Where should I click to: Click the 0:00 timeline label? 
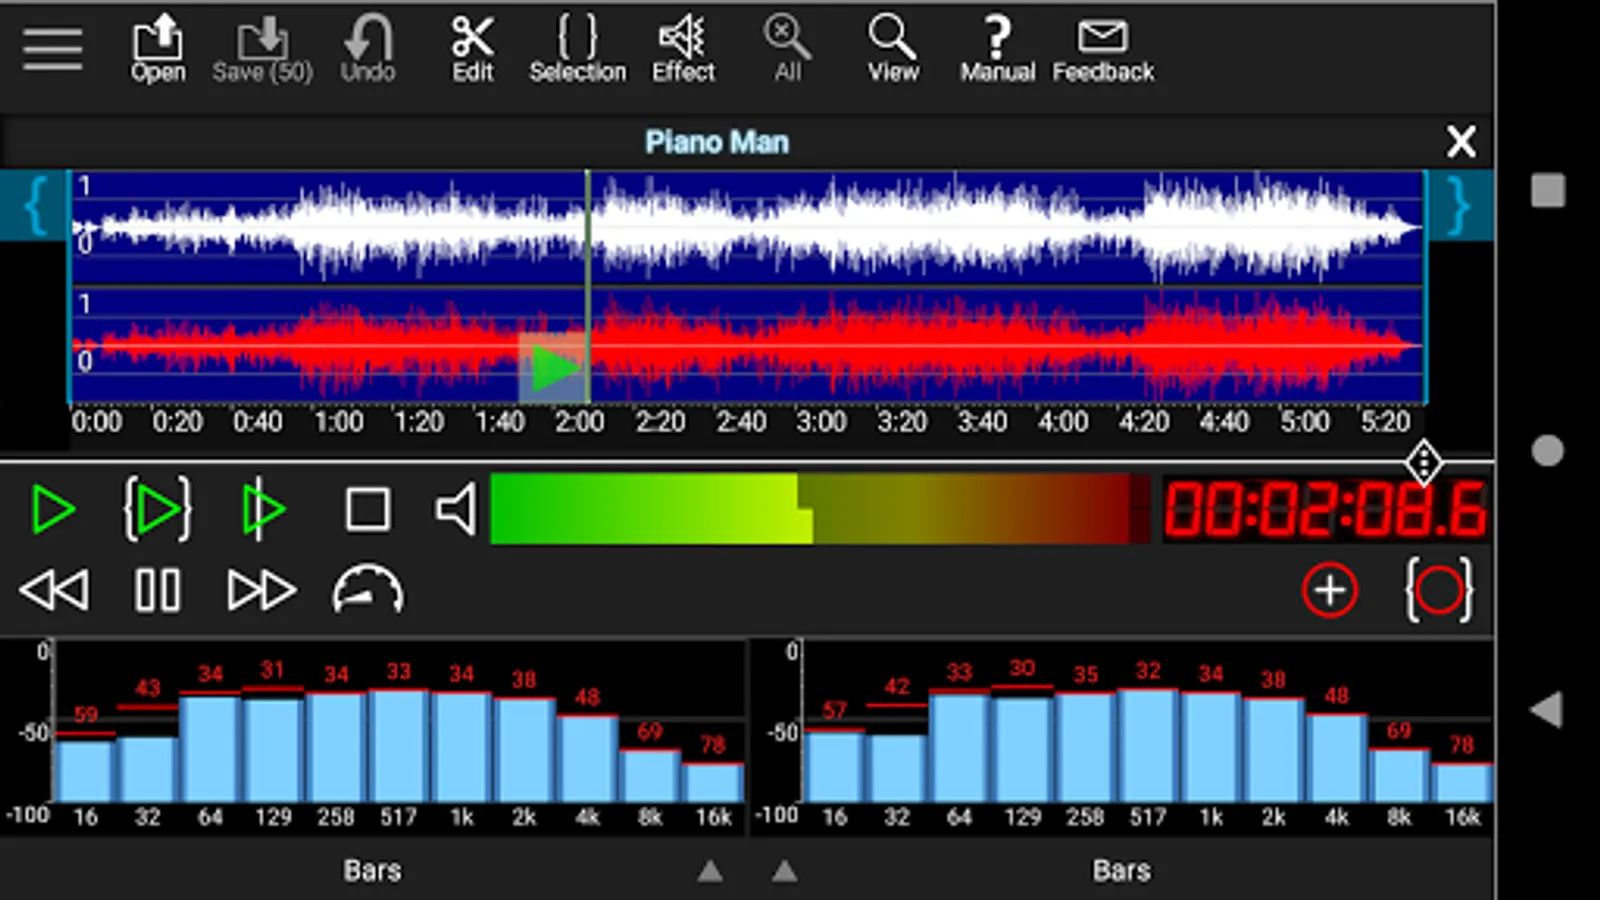point(97,422)
